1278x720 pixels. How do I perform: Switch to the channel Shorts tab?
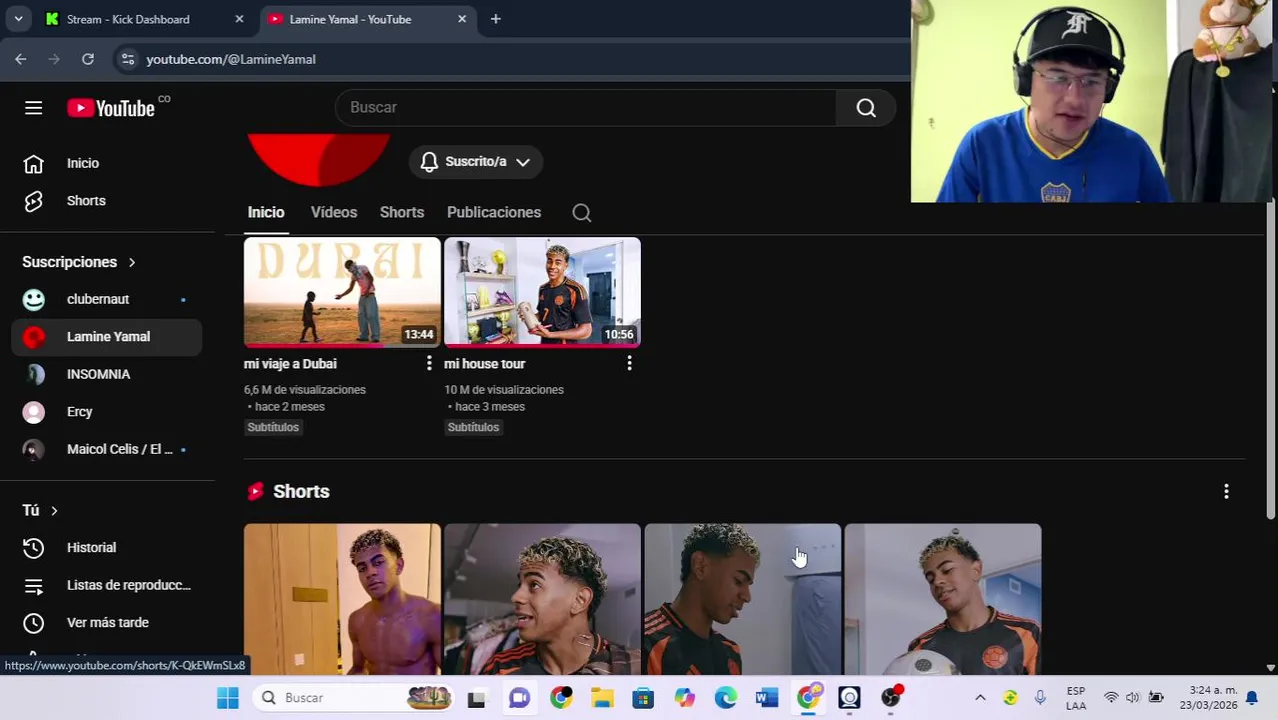[x=402, y=212]
